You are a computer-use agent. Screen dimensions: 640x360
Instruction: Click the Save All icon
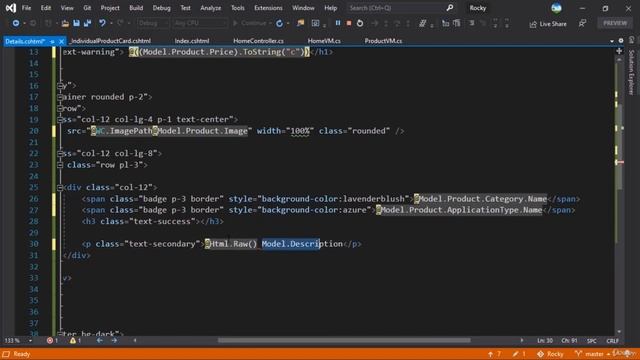[87, 23]
